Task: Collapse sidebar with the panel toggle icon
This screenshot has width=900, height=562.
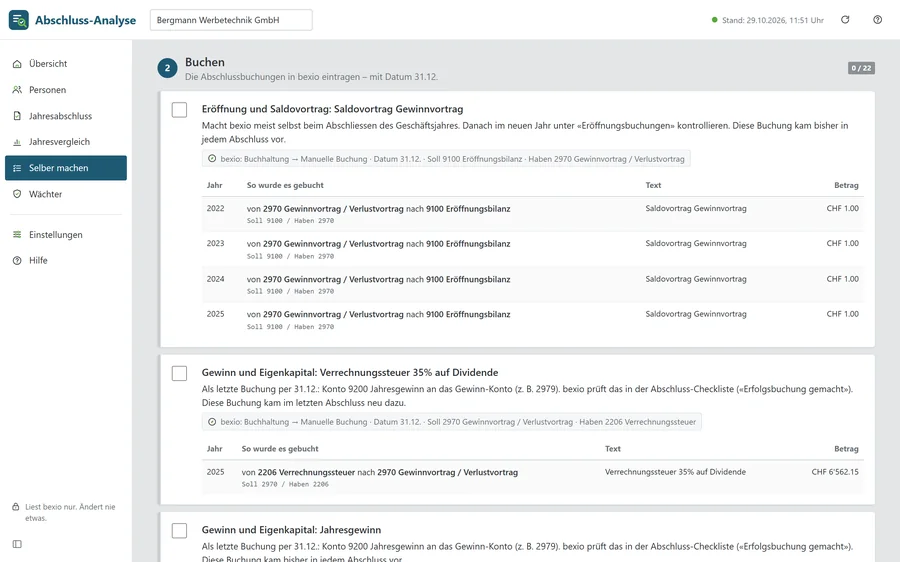Action: point(17,544)
